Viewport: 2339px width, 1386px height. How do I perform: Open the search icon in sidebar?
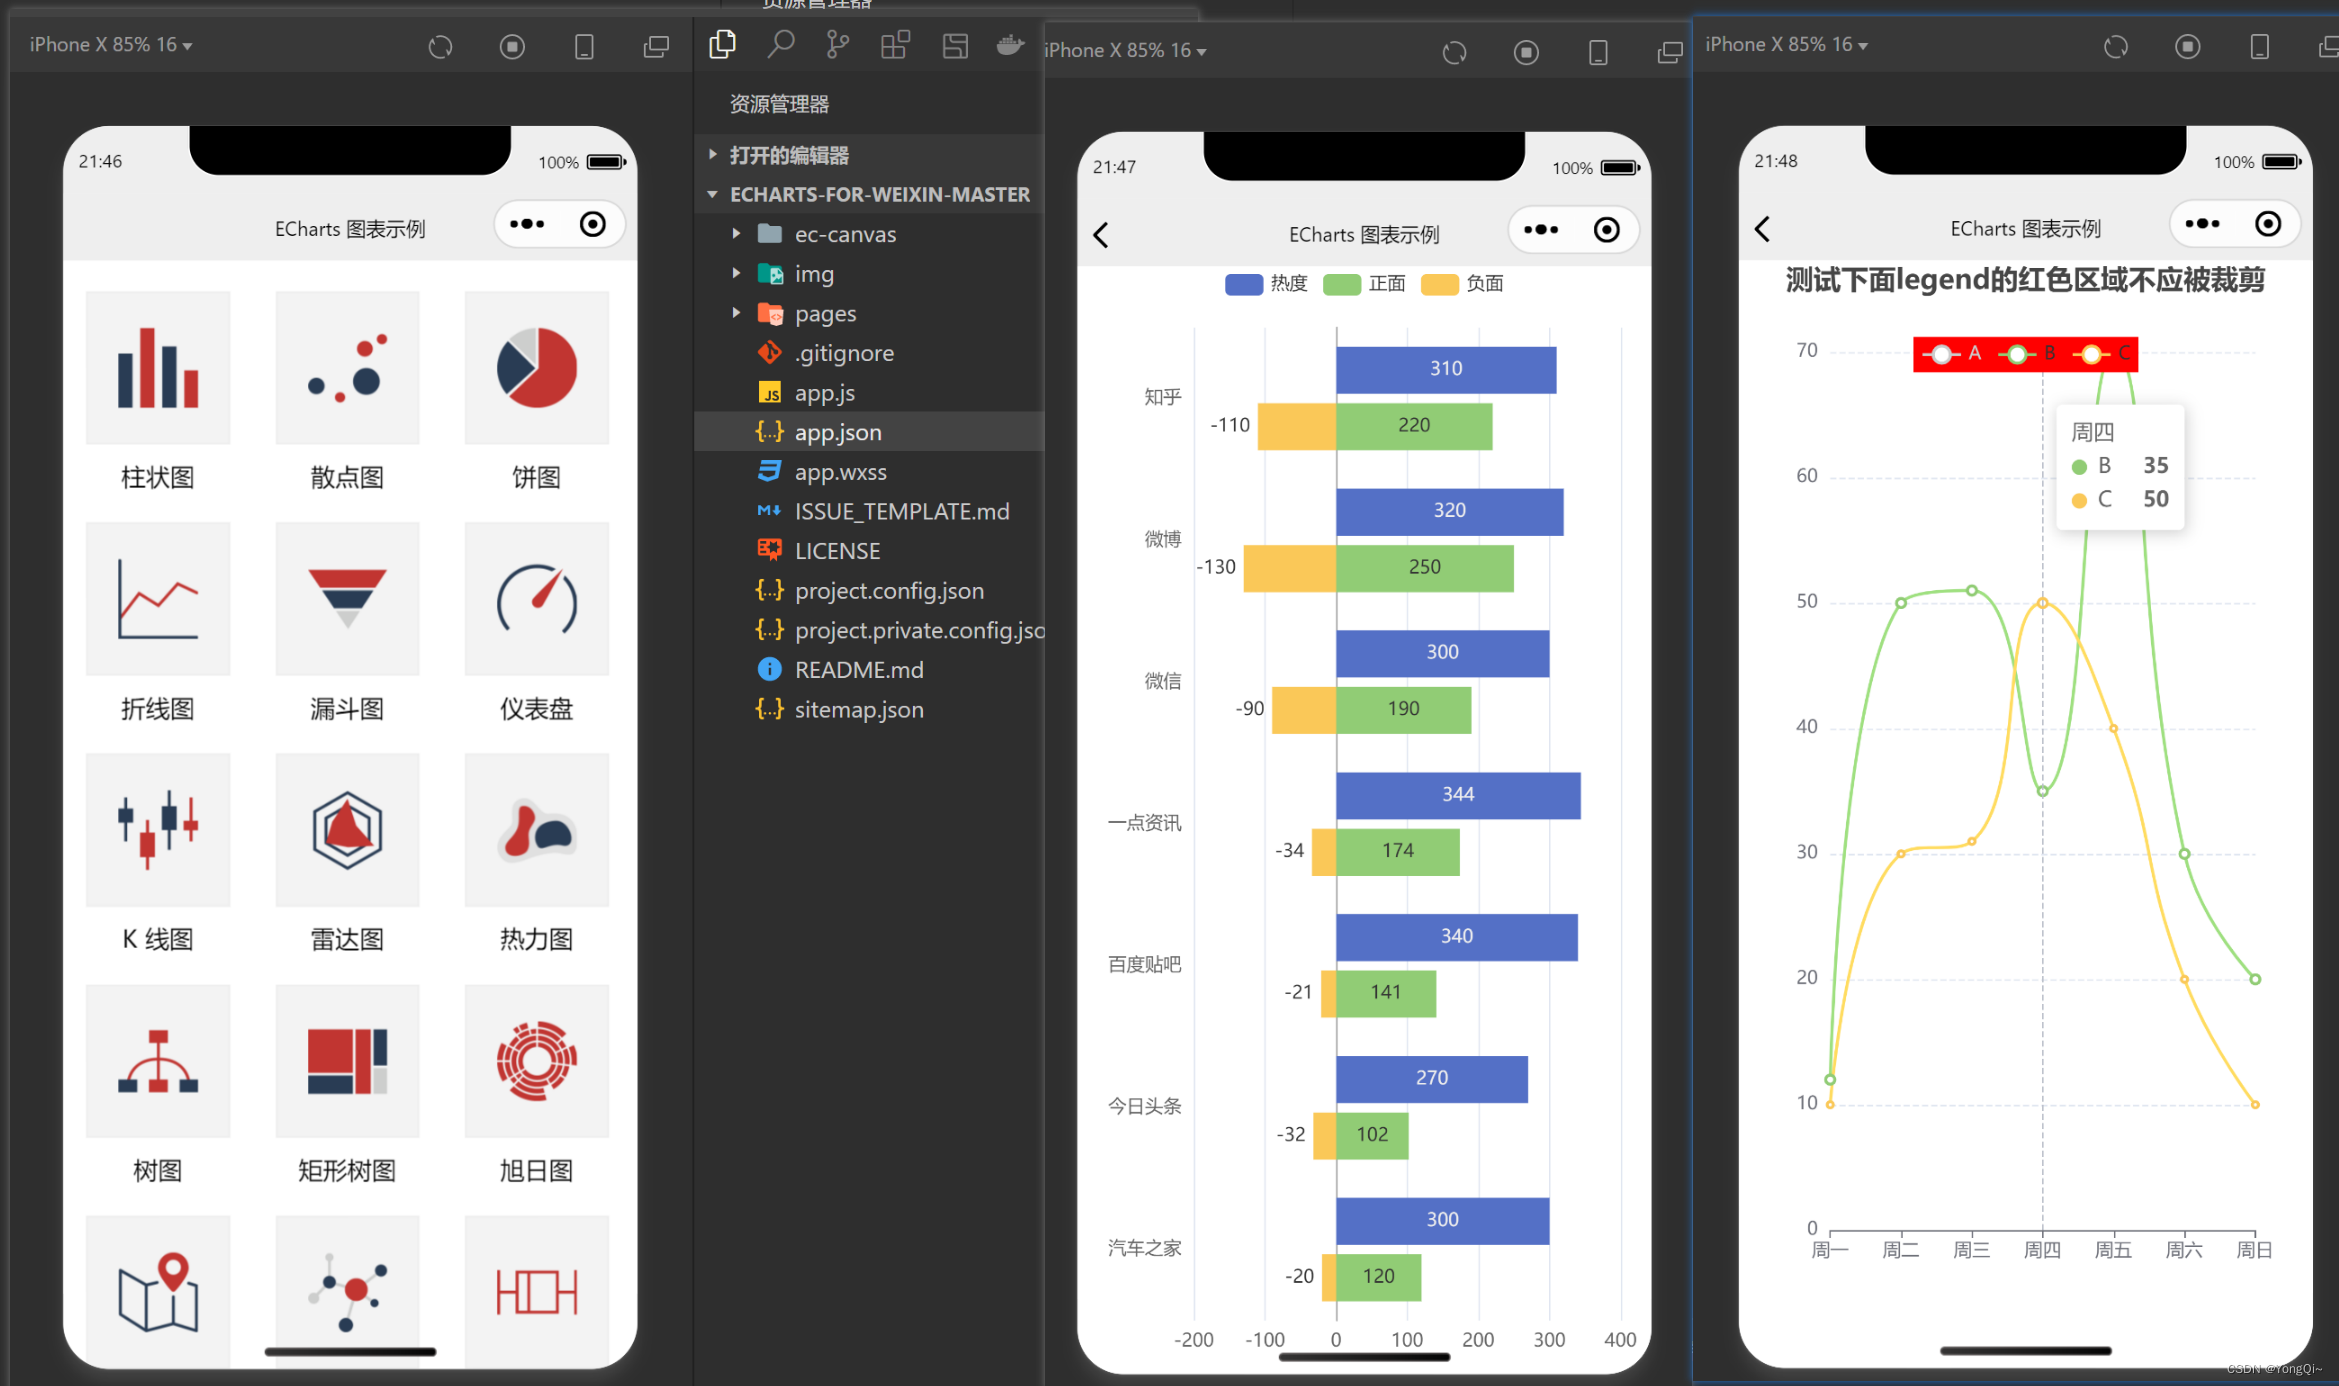pyautogui.click(x=780, y=44)
